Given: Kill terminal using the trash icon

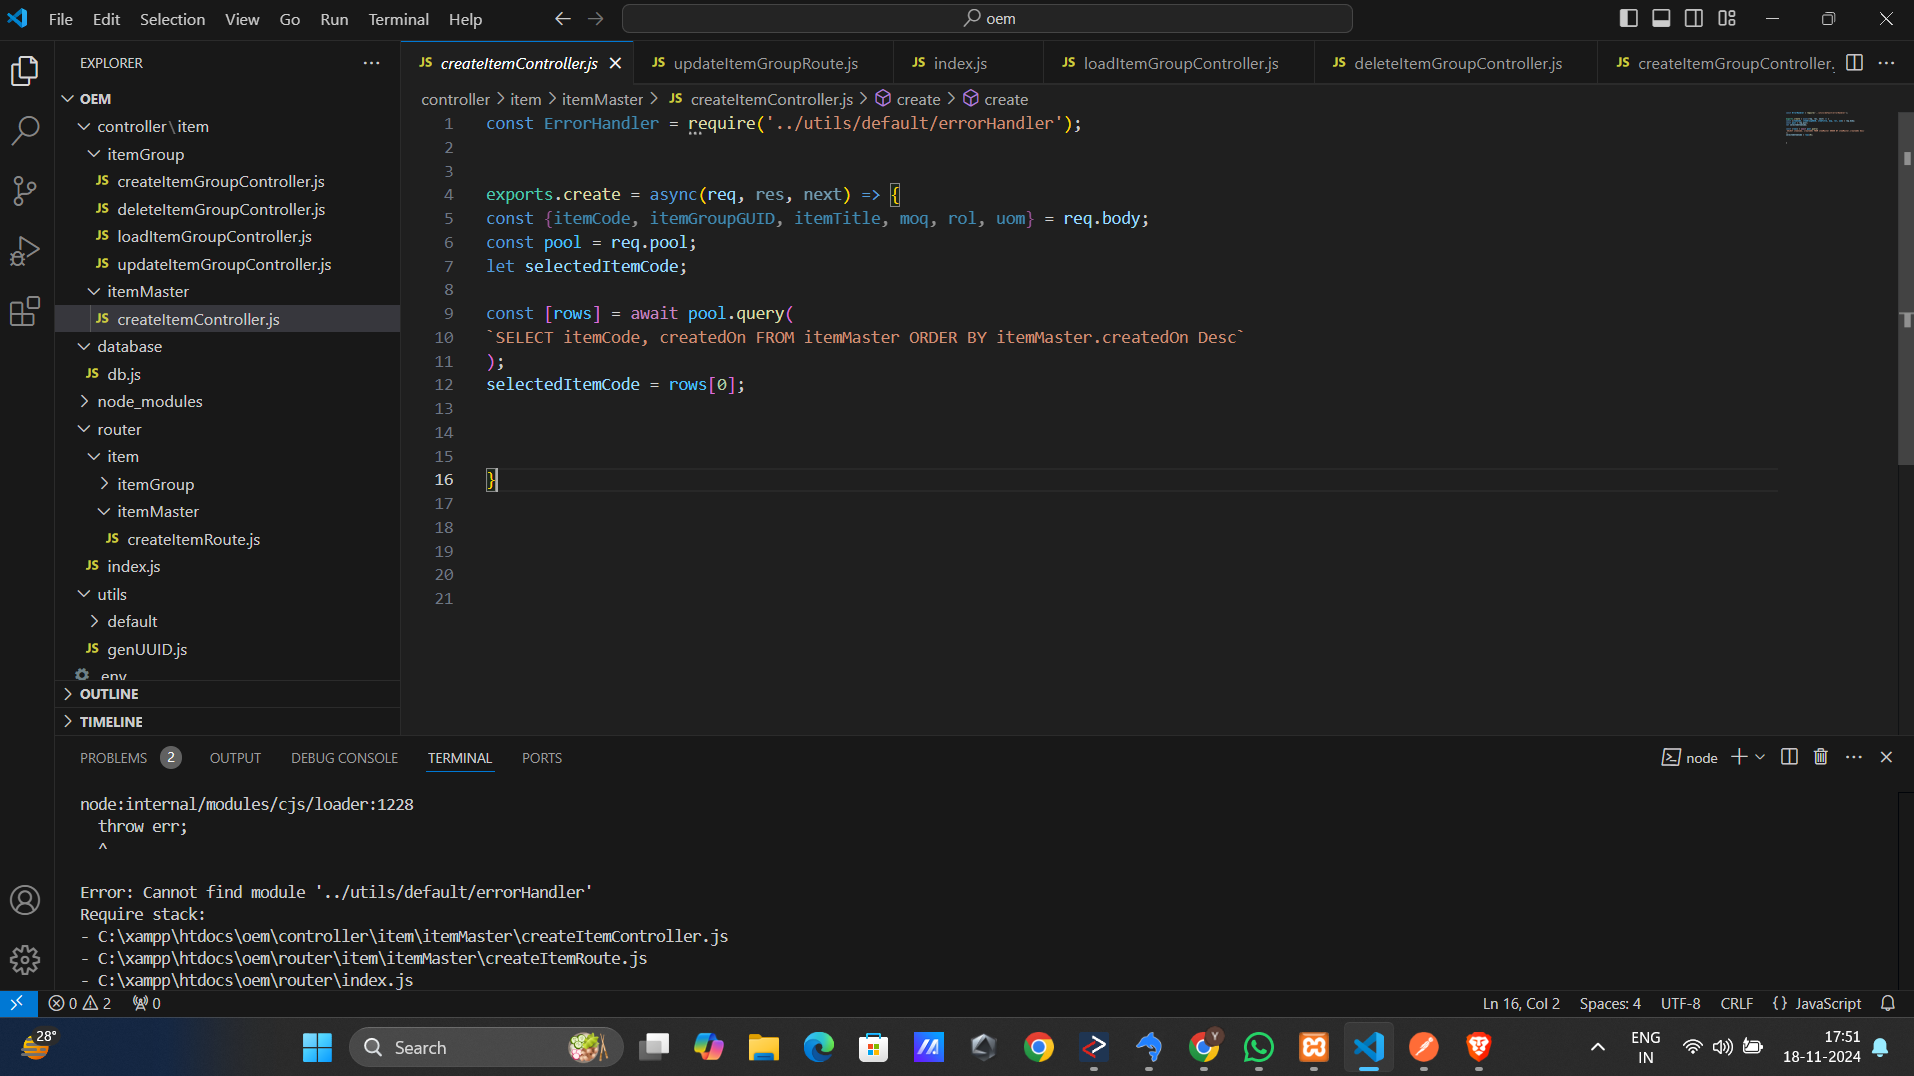Looking at the screenshot, I should coord(1820,757).
